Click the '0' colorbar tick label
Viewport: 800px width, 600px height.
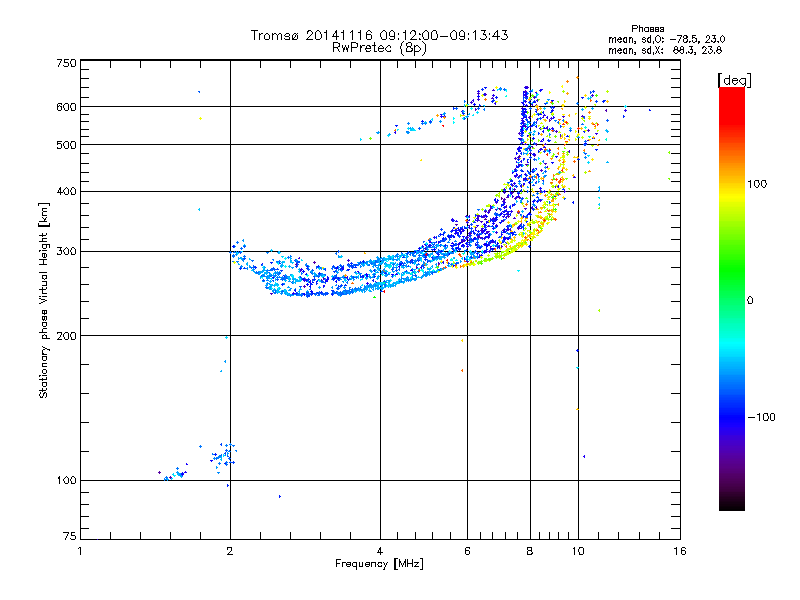(x=750, y=301)
